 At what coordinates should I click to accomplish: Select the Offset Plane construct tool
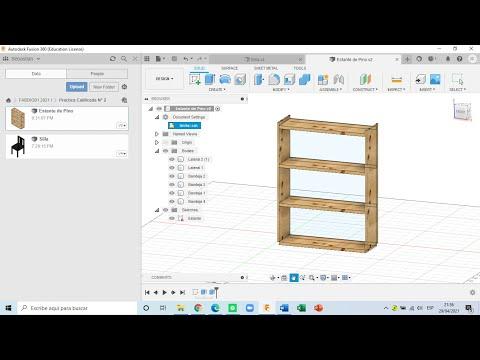tap(365, 79)
